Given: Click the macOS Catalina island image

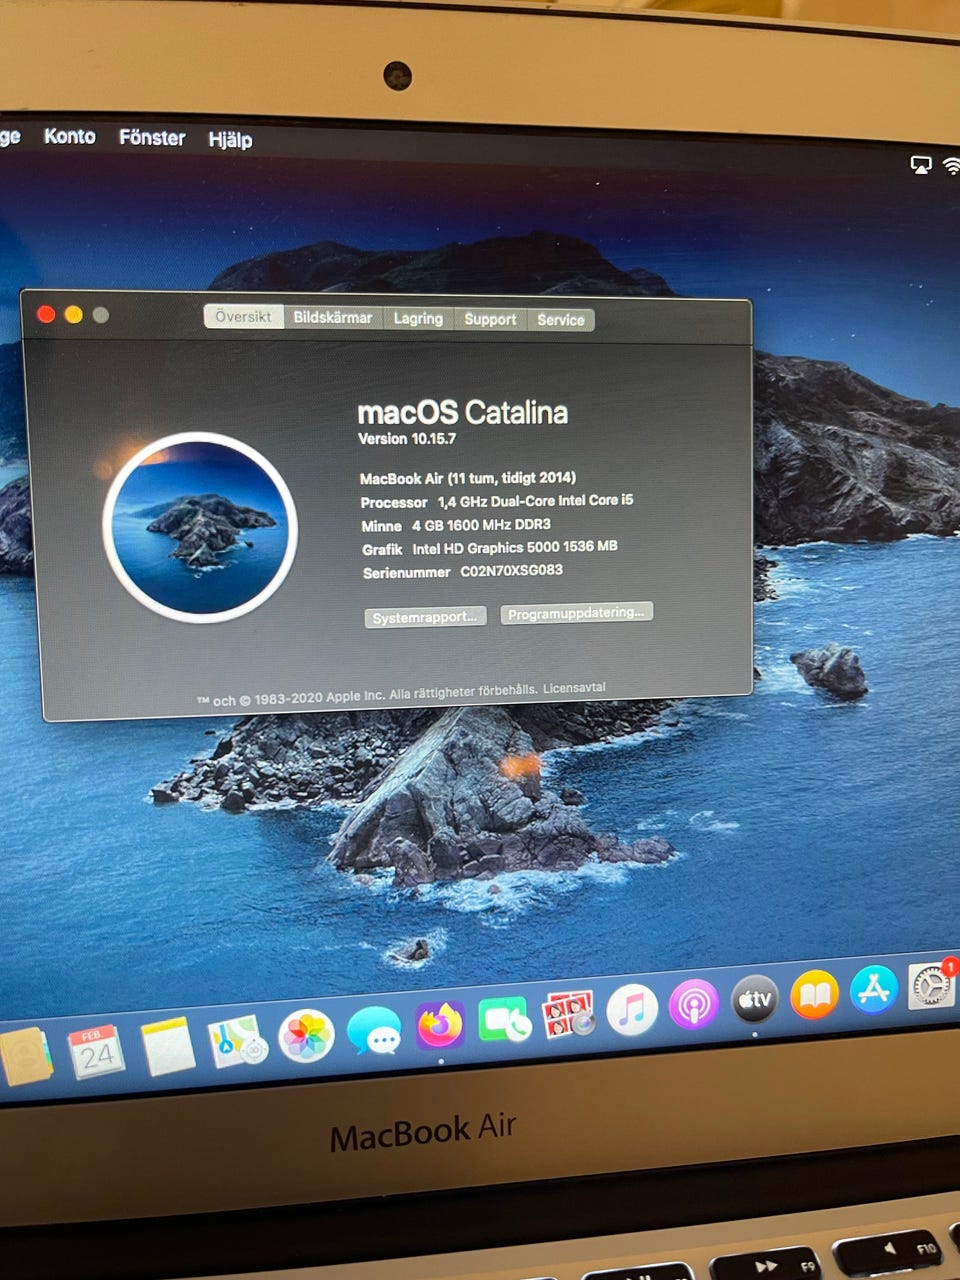Looking at the screenshot, I should pyautogui.click(x=200, y=527).
